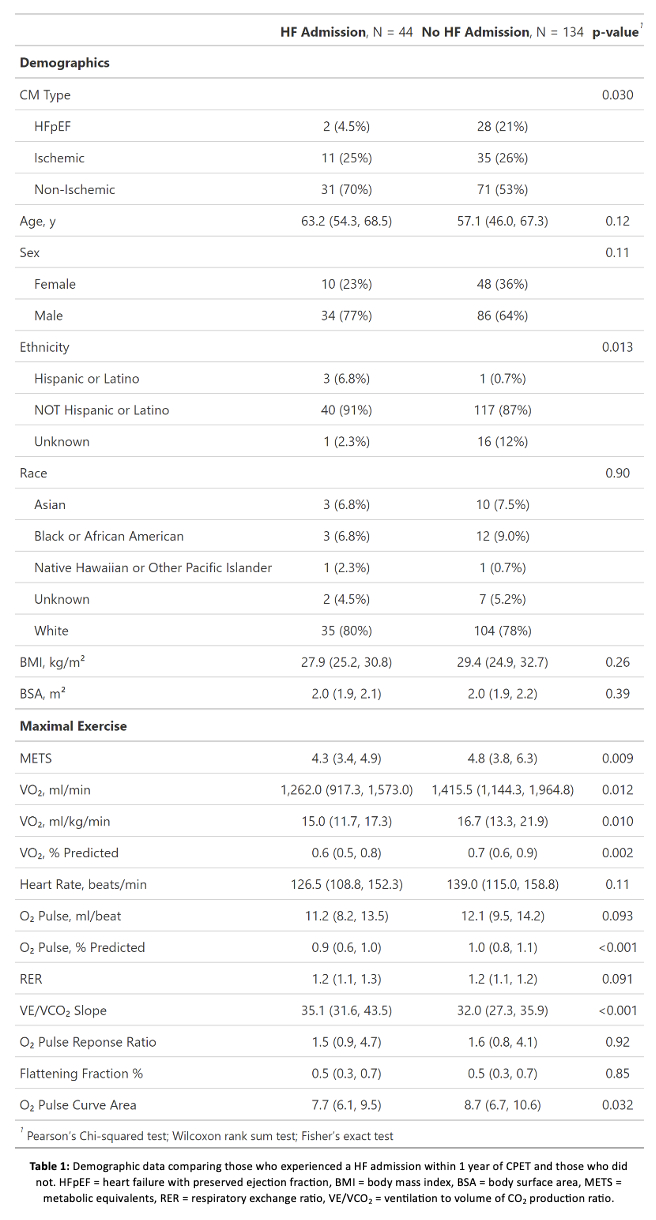Select the Demographics section heading
Viewport: 656px width, 1220px height.
pyautogui.click(x=65, y=63)
